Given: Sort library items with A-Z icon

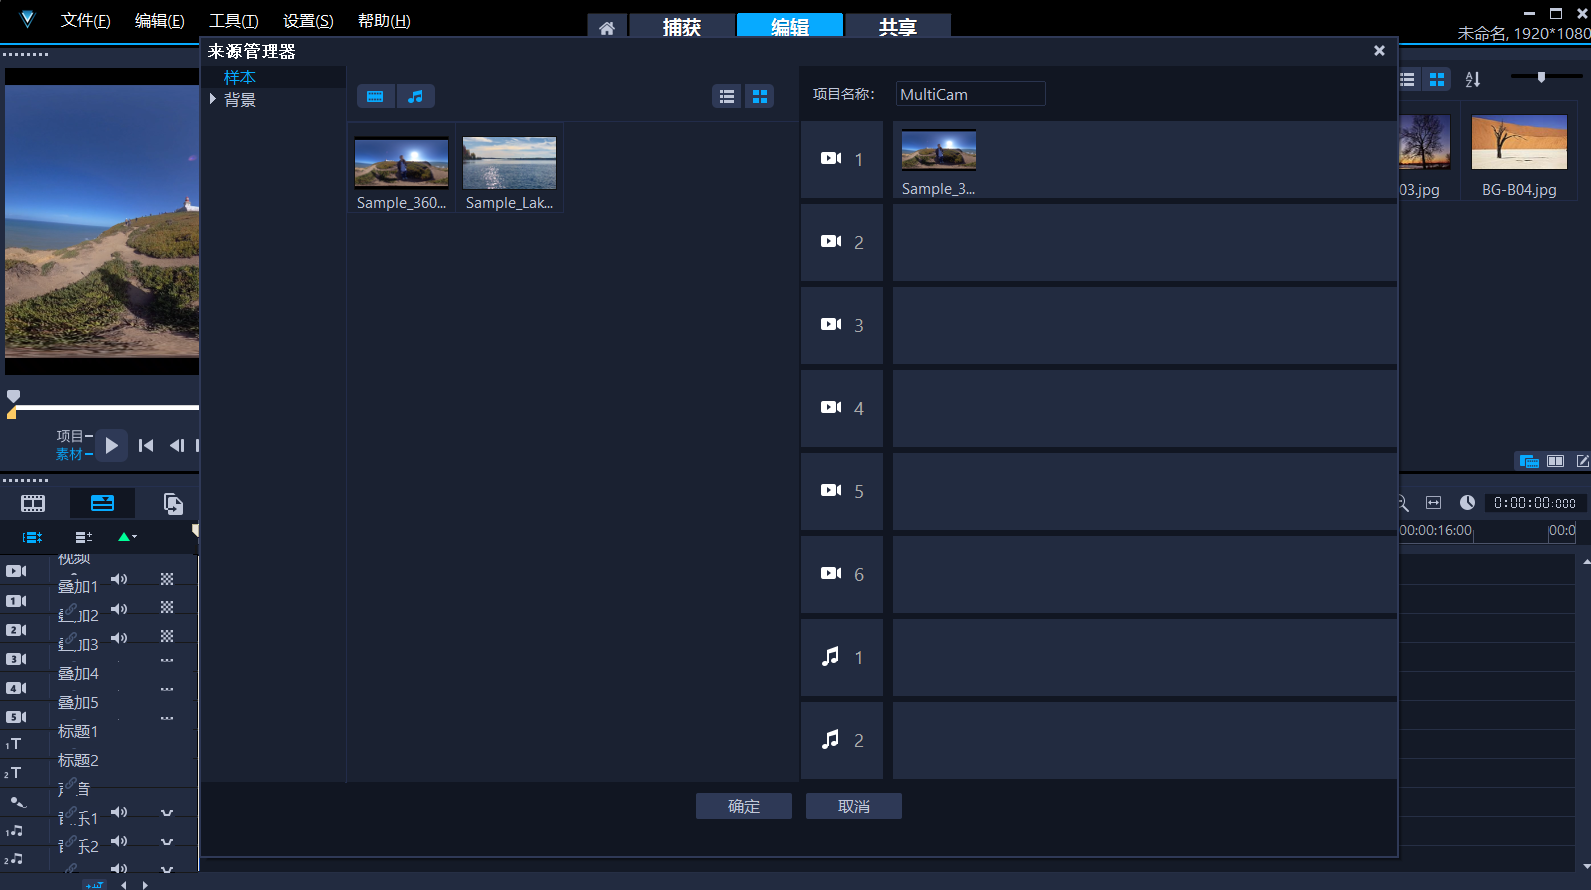Looking at the screenshot, I should [1473, 80].
